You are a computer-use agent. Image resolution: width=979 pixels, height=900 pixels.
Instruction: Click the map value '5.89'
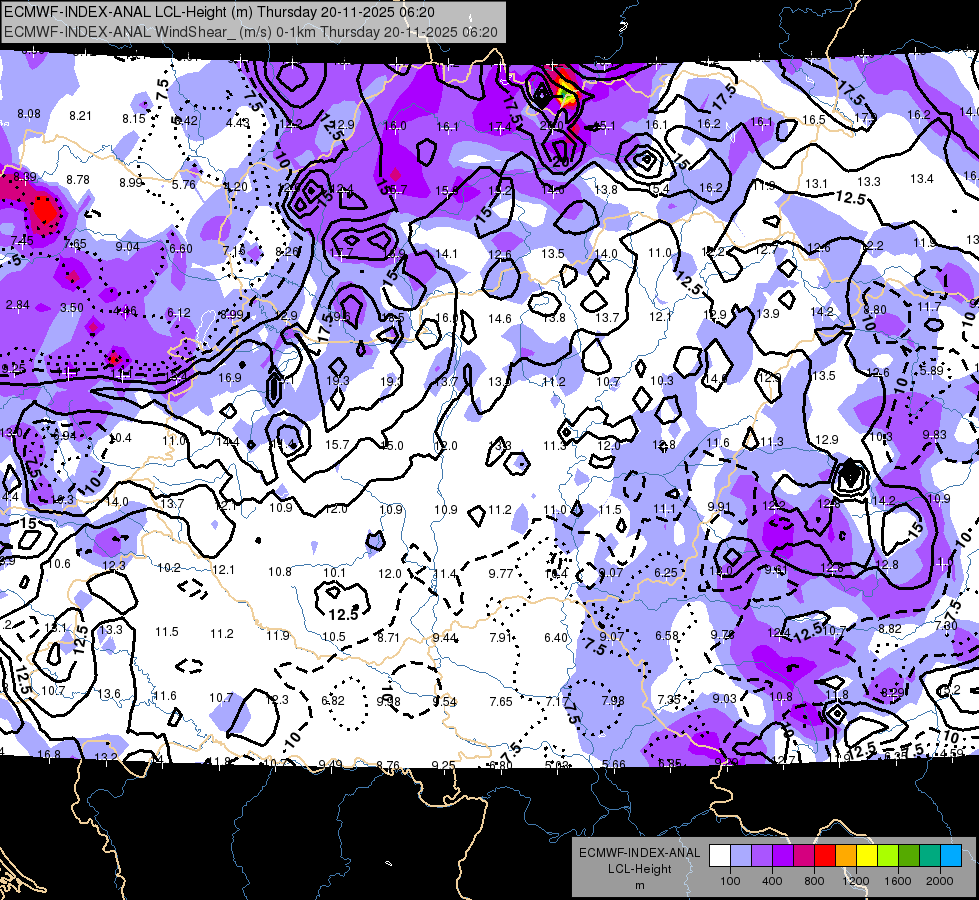[932, 370]
